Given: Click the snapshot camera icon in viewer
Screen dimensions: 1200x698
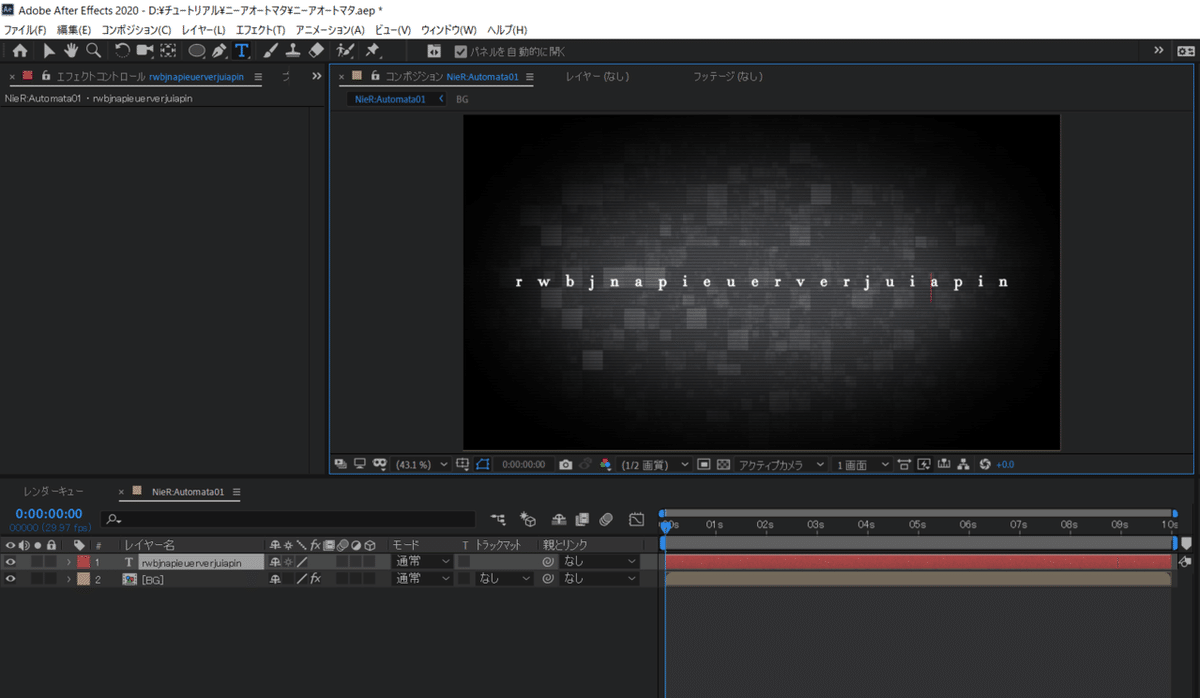Looking at the screenshot, I should [x=566, y=465].
